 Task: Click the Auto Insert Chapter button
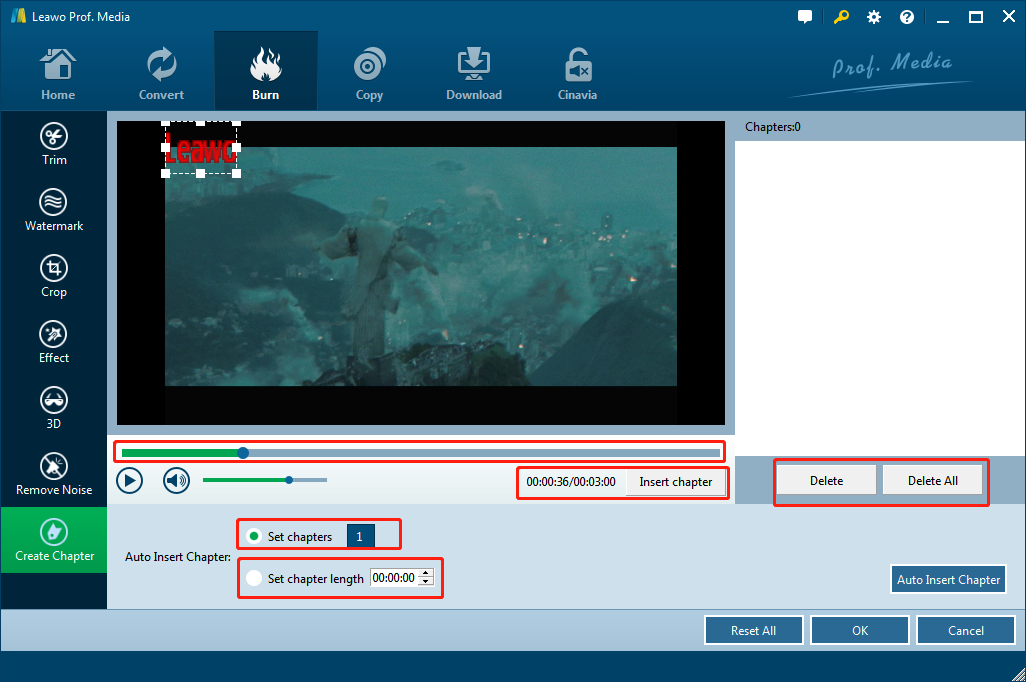948,579
